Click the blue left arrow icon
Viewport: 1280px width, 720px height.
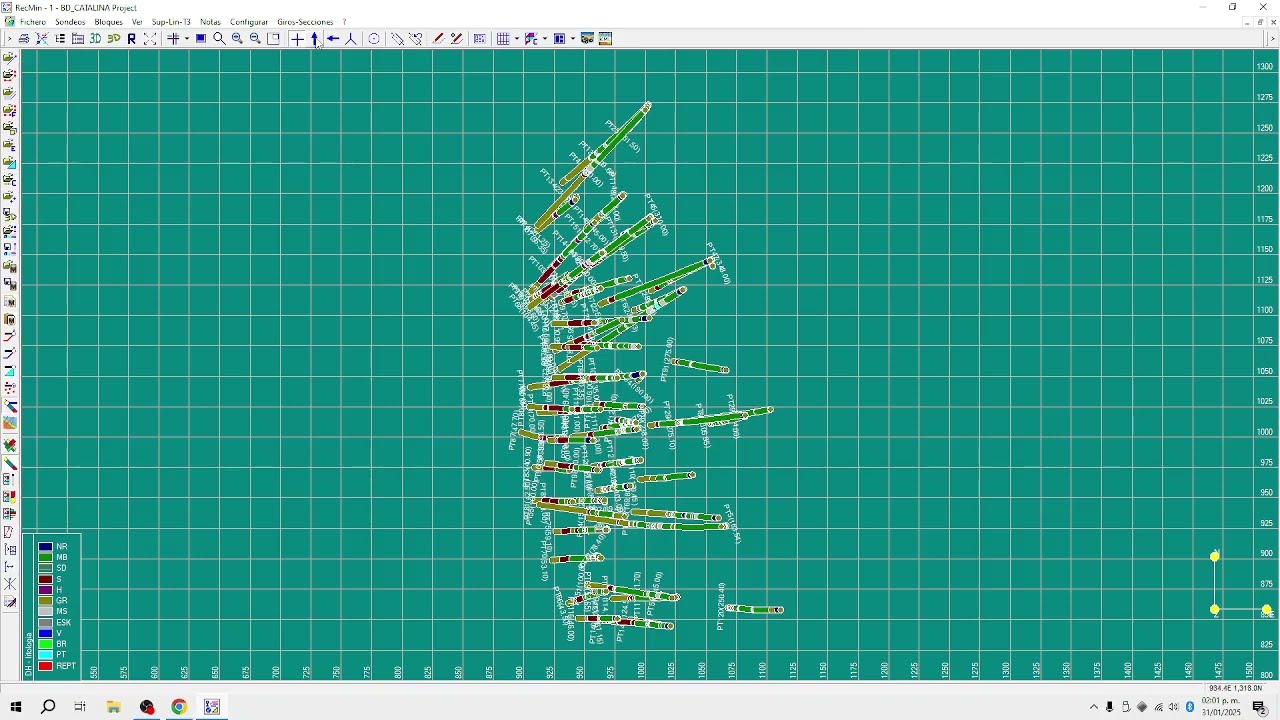click(x=333, y=39)
